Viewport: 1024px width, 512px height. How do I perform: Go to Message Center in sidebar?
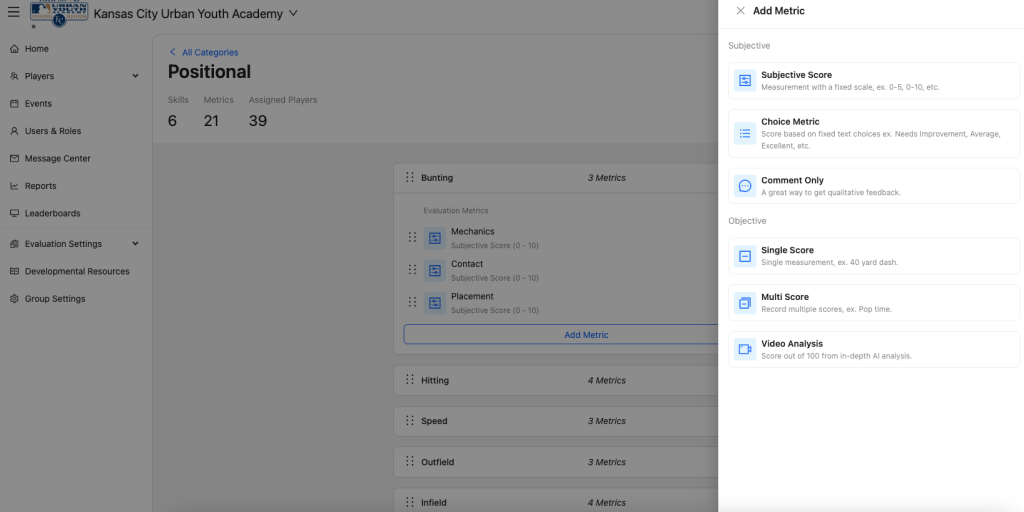coord(57,158)
